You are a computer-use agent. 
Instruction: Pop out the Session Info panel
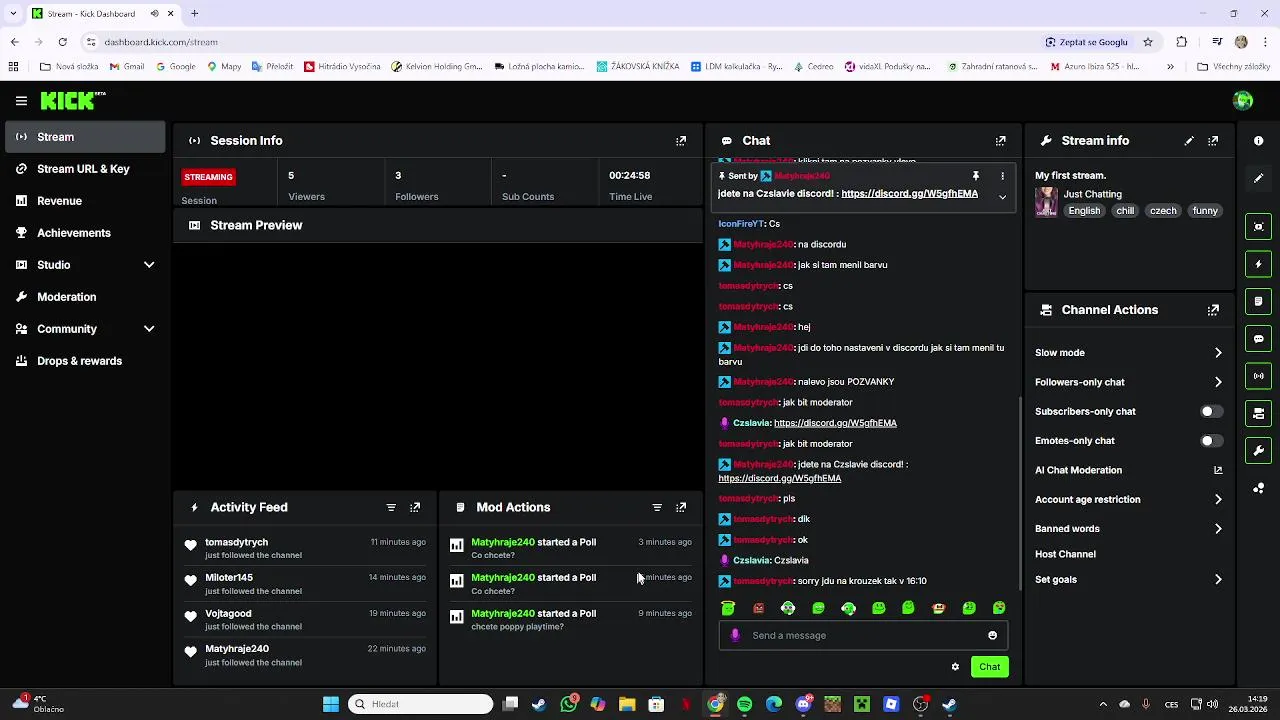681,141
